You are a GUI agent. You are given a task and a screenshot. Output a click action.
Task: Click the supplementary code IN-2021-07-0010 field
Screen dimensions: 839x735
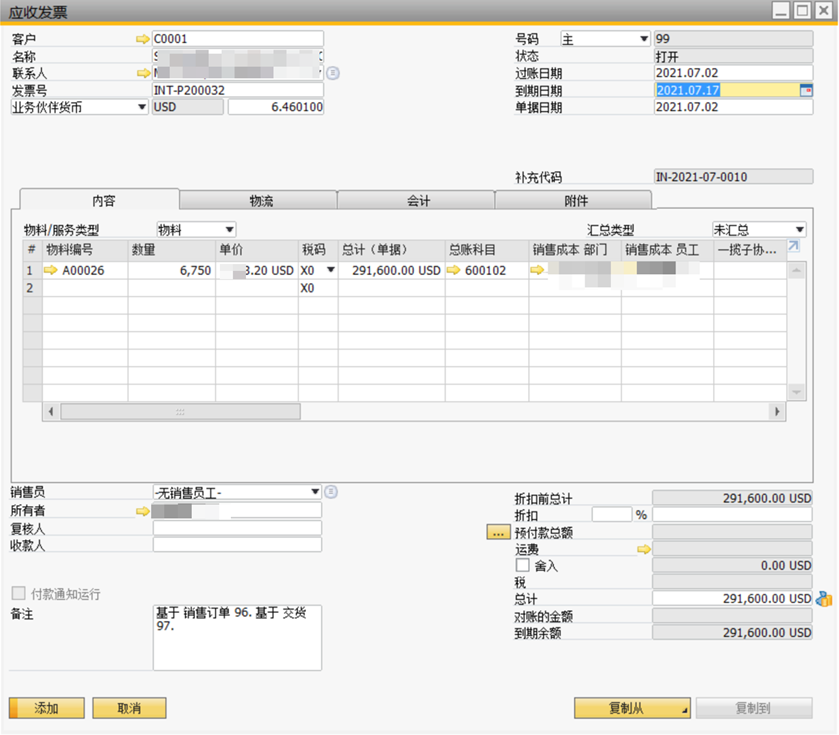point(734,177)
